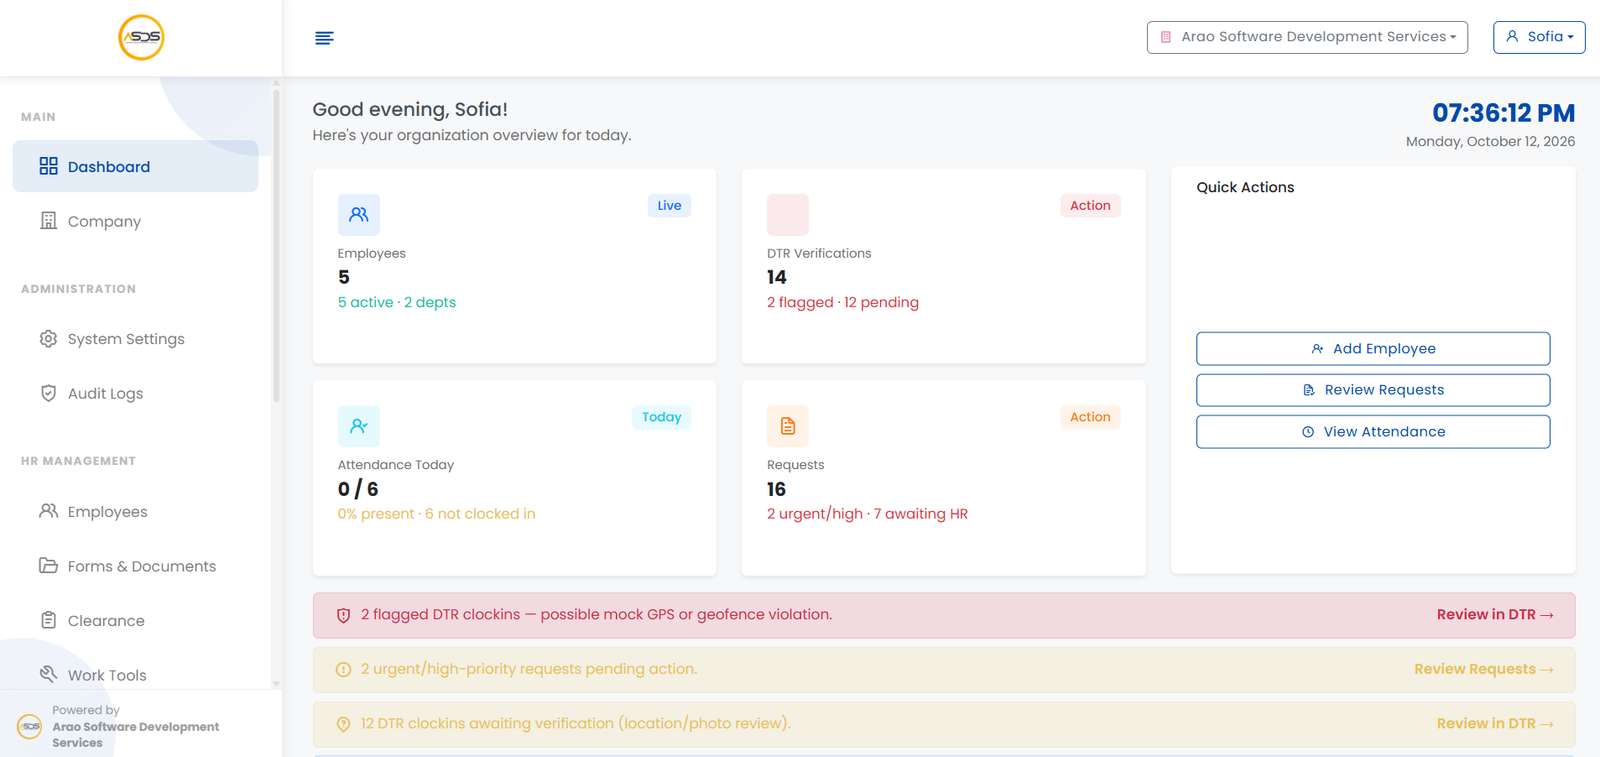The height and width of the screenshot is (757, 1600).
Task: Click the location pin icon in DTR awaiting alert
Action: coord(343,724)
